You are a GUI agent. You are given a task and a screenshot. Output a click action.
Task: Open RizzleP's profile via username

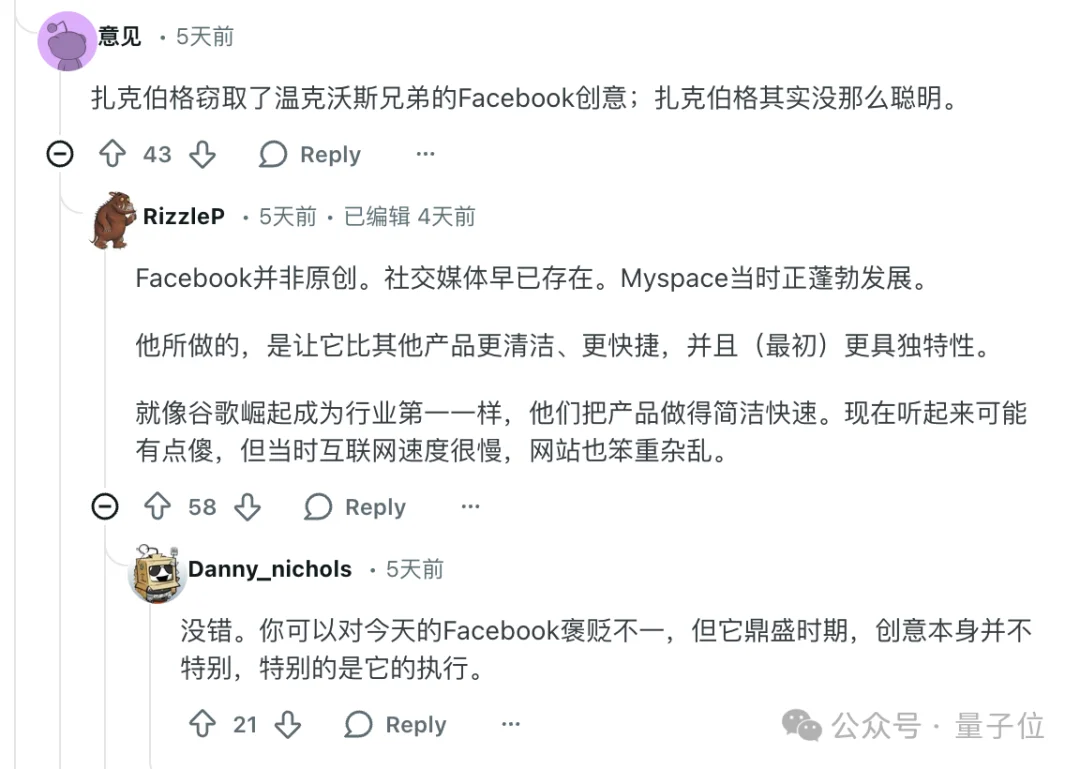(x=184, y=216)
